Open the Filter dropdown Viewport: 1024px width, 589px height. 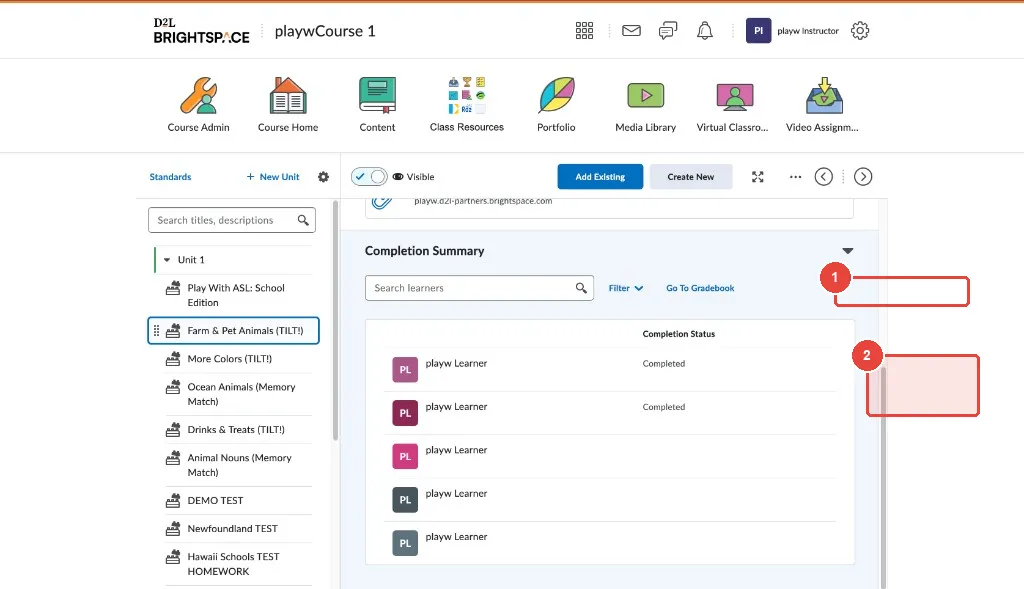tap(626, 288)
